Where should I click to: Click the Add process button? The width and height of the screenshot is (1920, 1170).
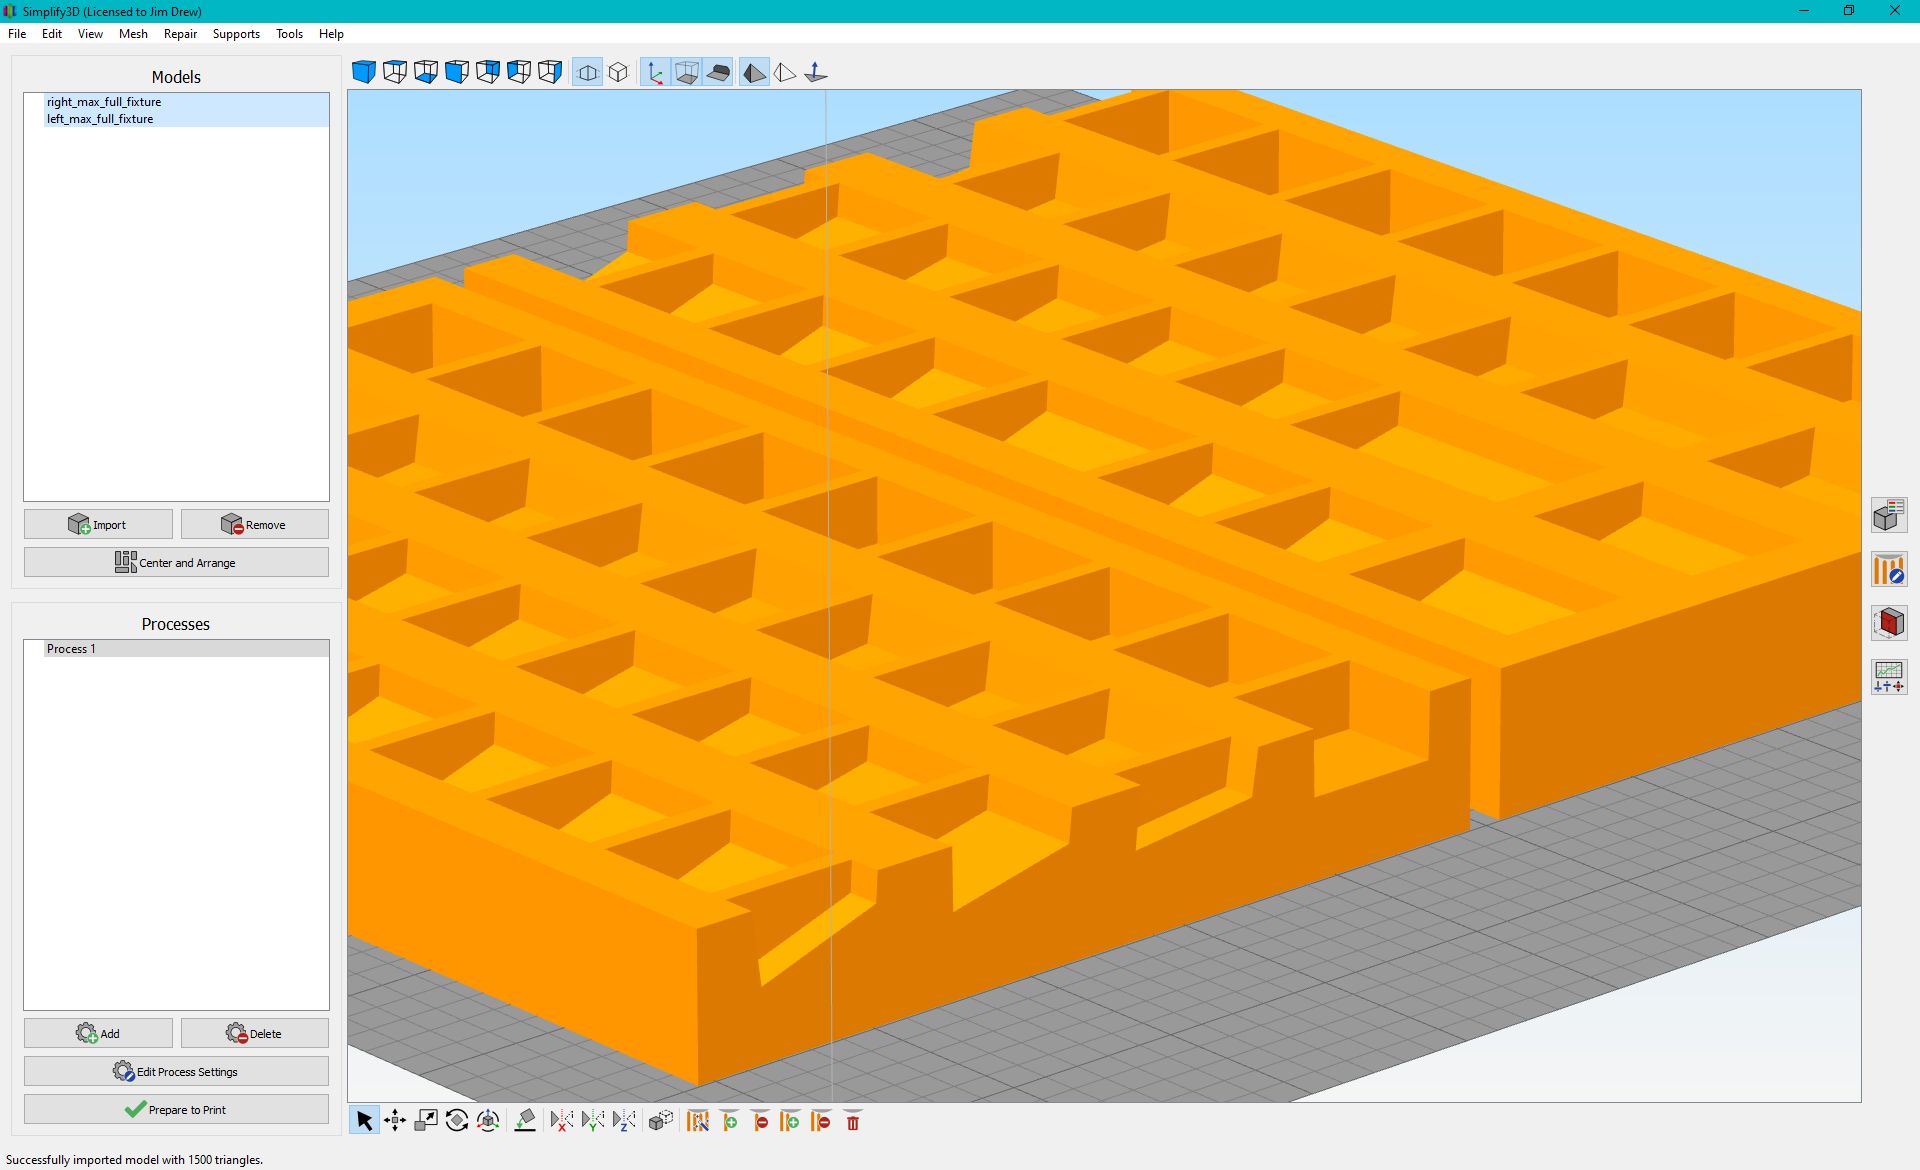[x=98, y=1033]
